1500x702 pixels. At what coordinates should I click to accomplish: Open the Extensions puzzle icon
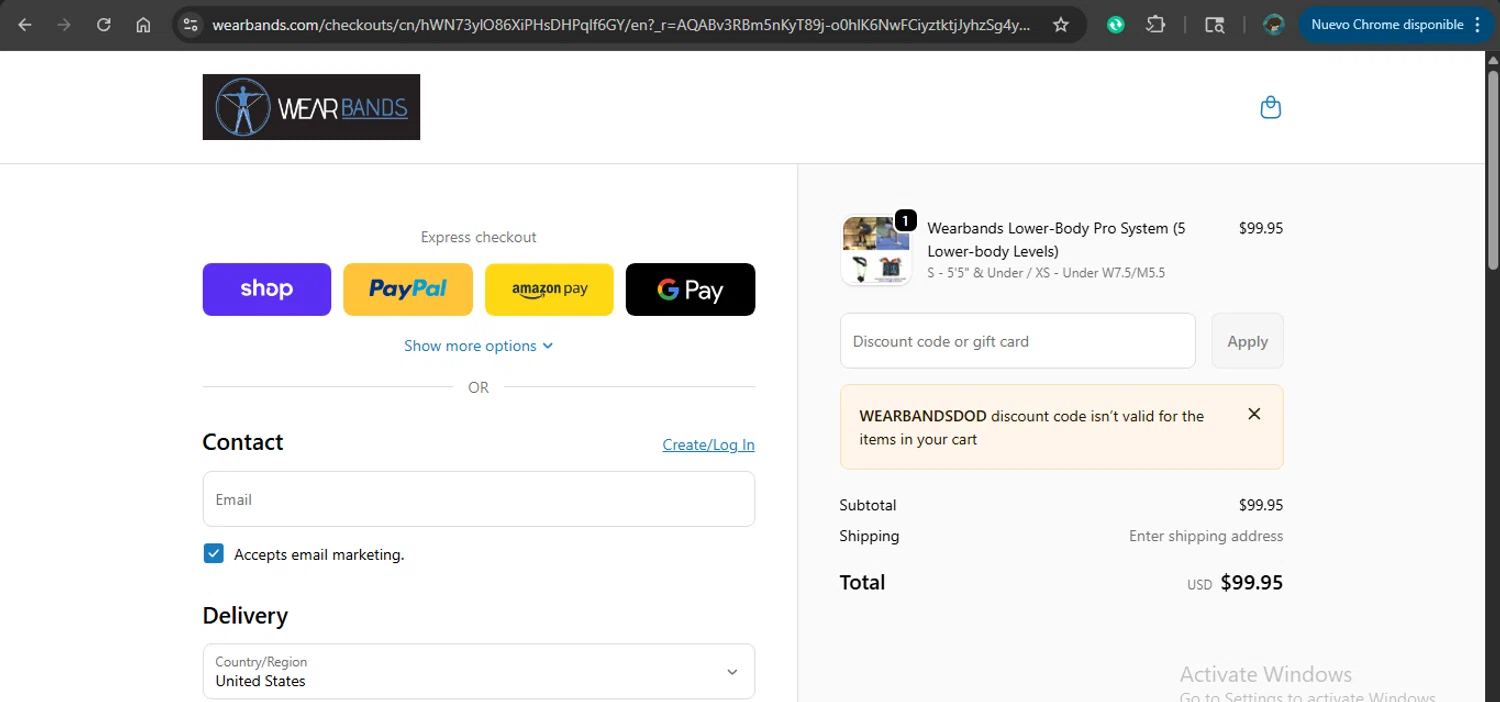point(1155,25)
